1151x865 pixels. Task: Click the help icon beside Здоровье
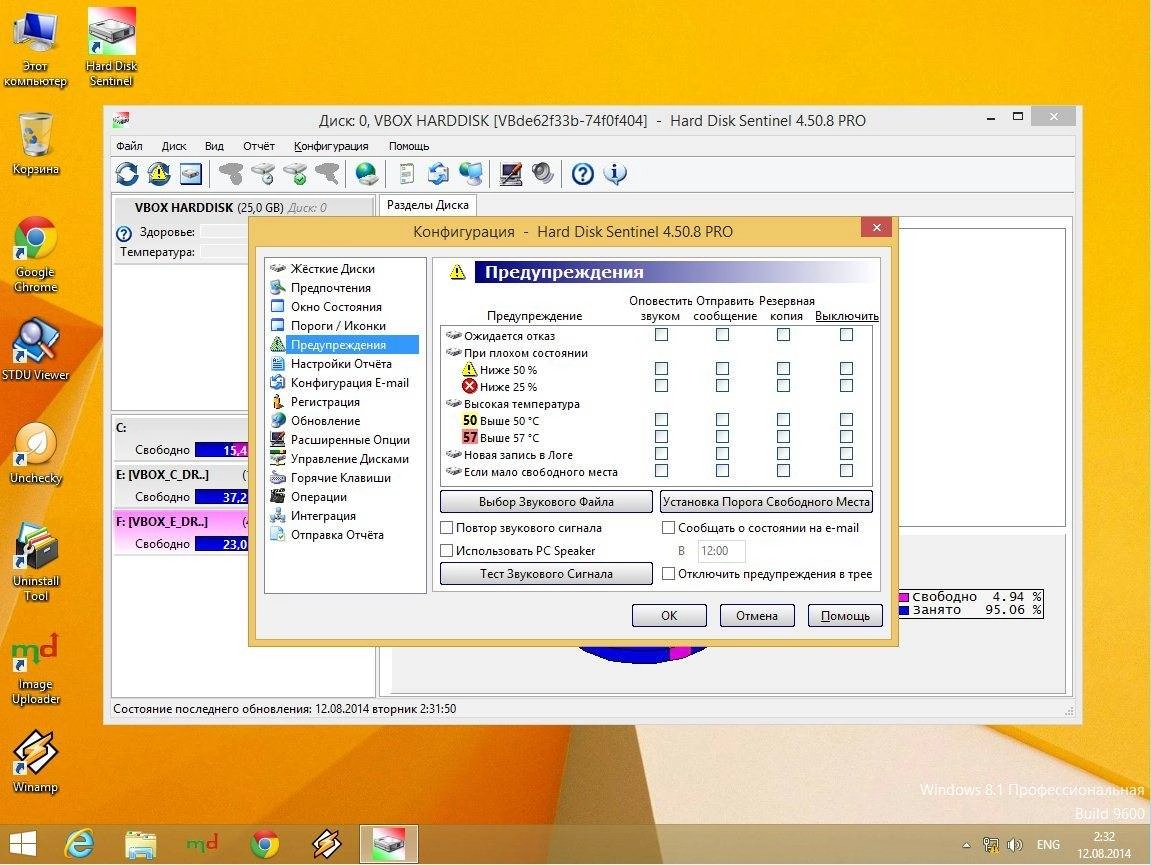coord(123,234)
